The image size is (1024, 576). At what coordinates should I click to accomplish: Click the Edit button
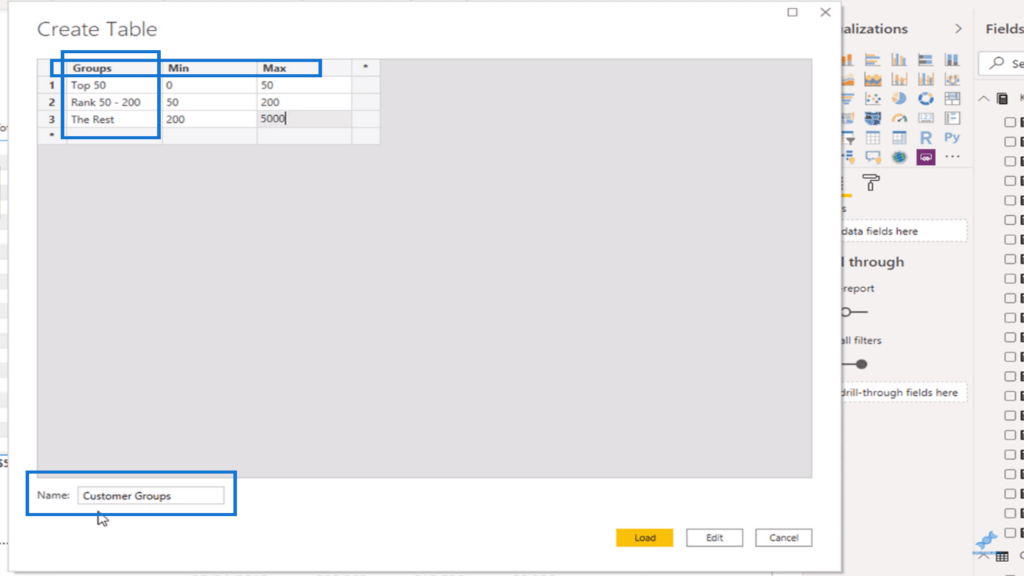click(x=714, y=537)
